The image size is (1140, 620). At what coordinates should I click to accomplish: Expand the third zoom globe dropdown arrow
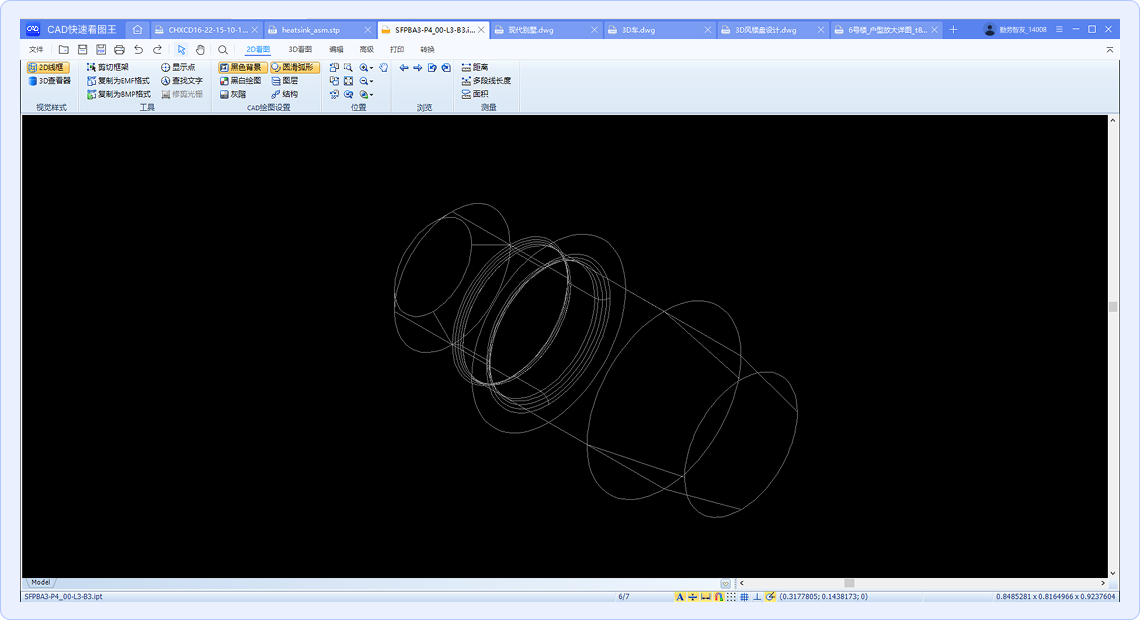tap(372, 94)
